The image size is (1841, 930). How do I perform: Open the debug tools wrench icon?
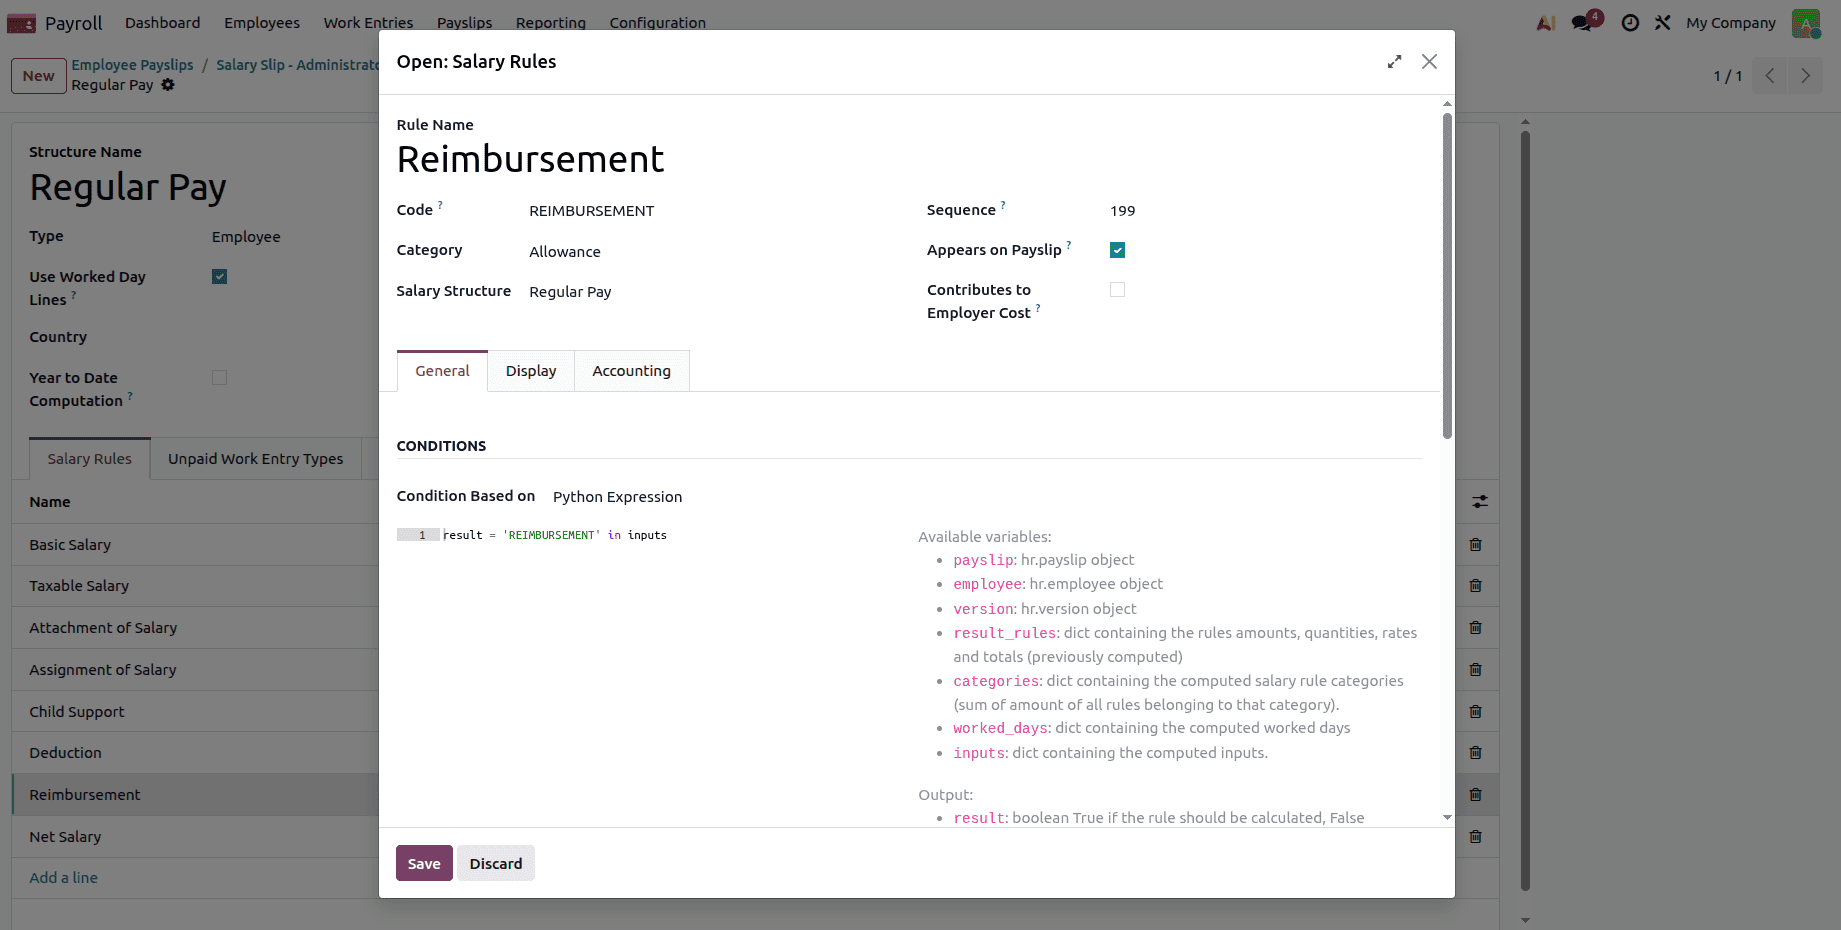click(1663, 22)
